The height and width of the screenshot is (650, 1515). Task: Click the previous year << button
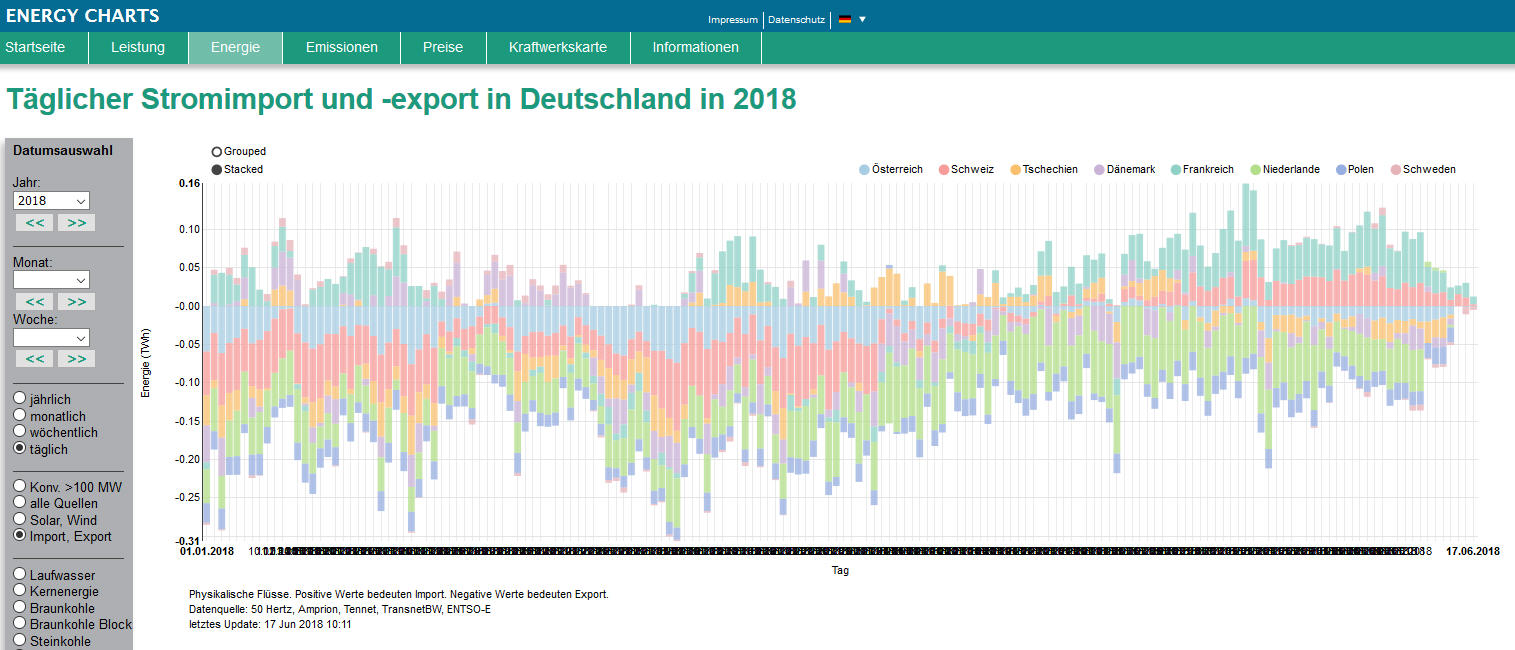32,222
